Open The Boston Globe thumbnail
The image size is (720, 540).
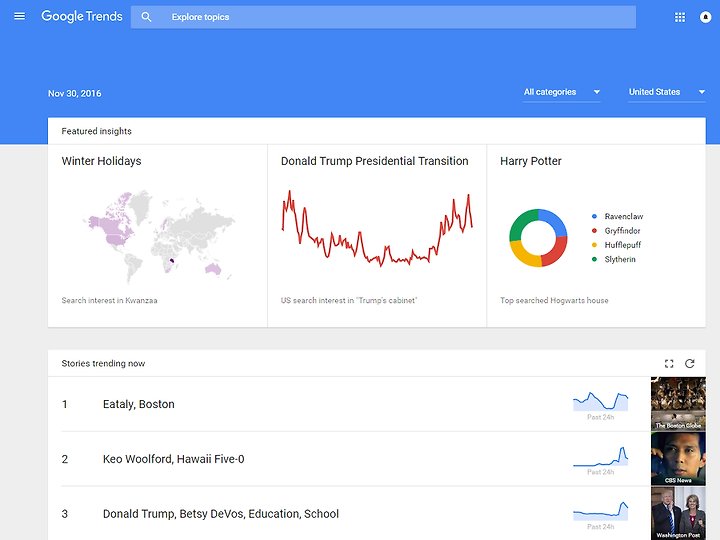pos(678,404)
